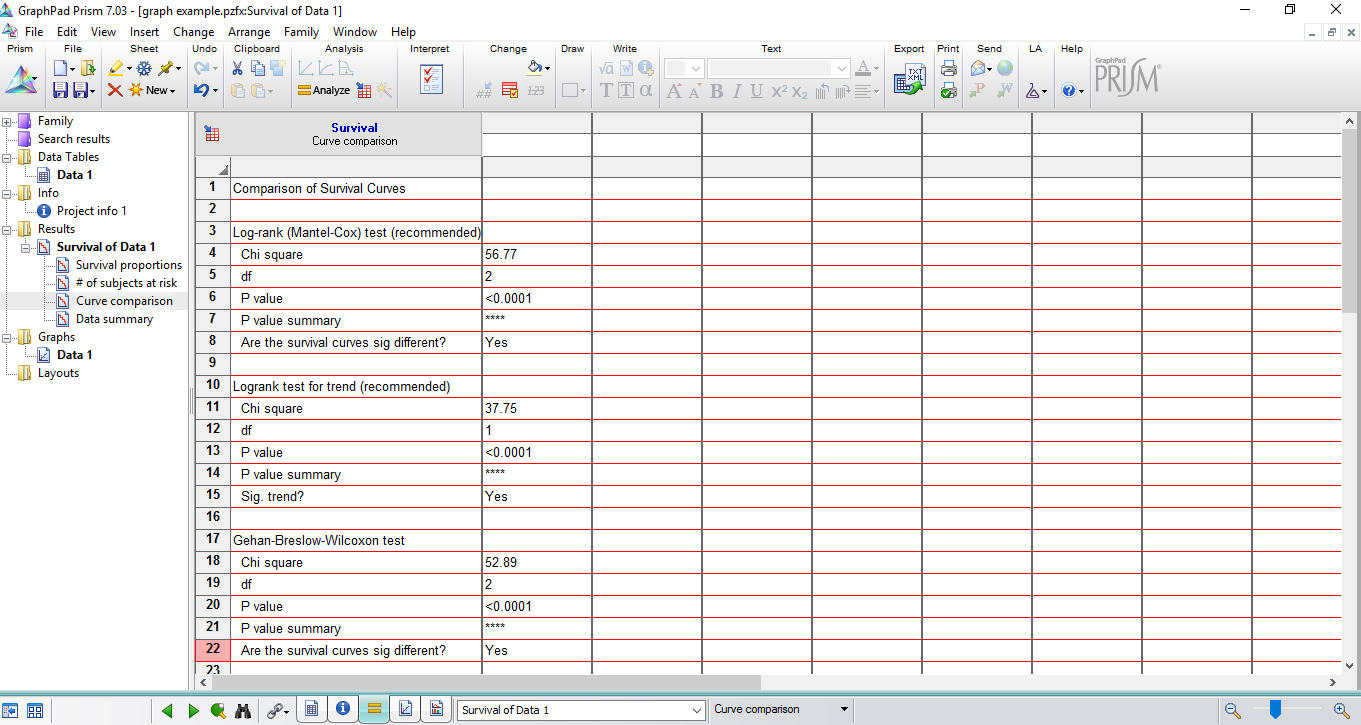The image size is (1361, 725).
Task: Delete sheet using red X icon
Action: (x=115, y=90)
